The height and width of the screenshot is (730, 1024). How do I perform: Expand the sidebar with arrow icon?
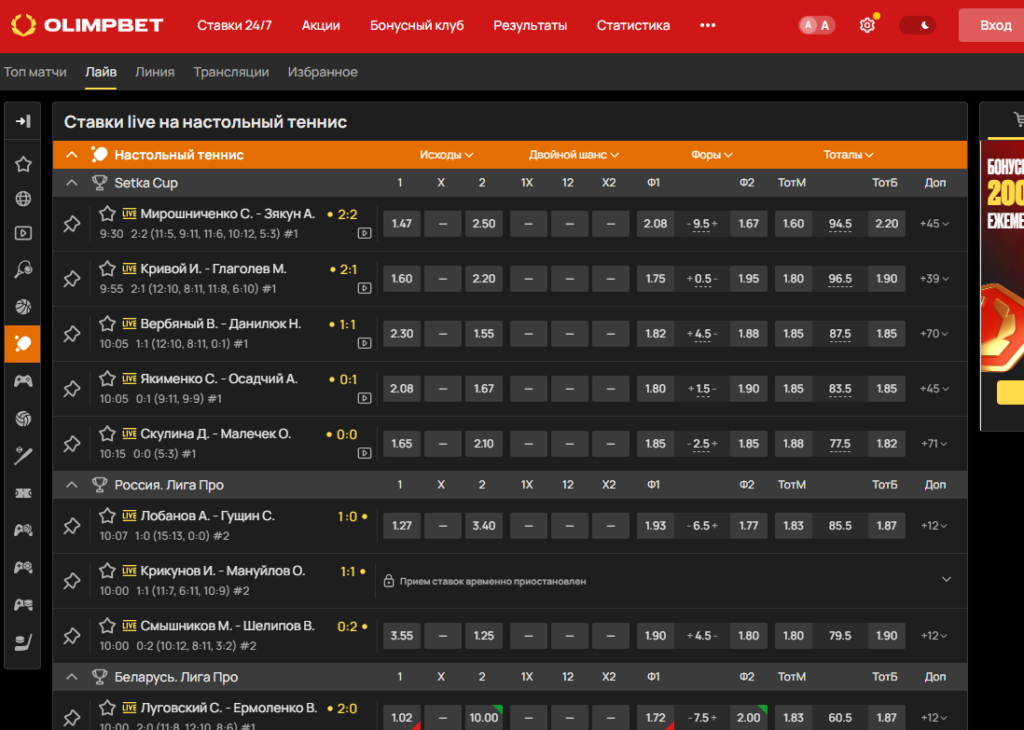pos(23,121)
